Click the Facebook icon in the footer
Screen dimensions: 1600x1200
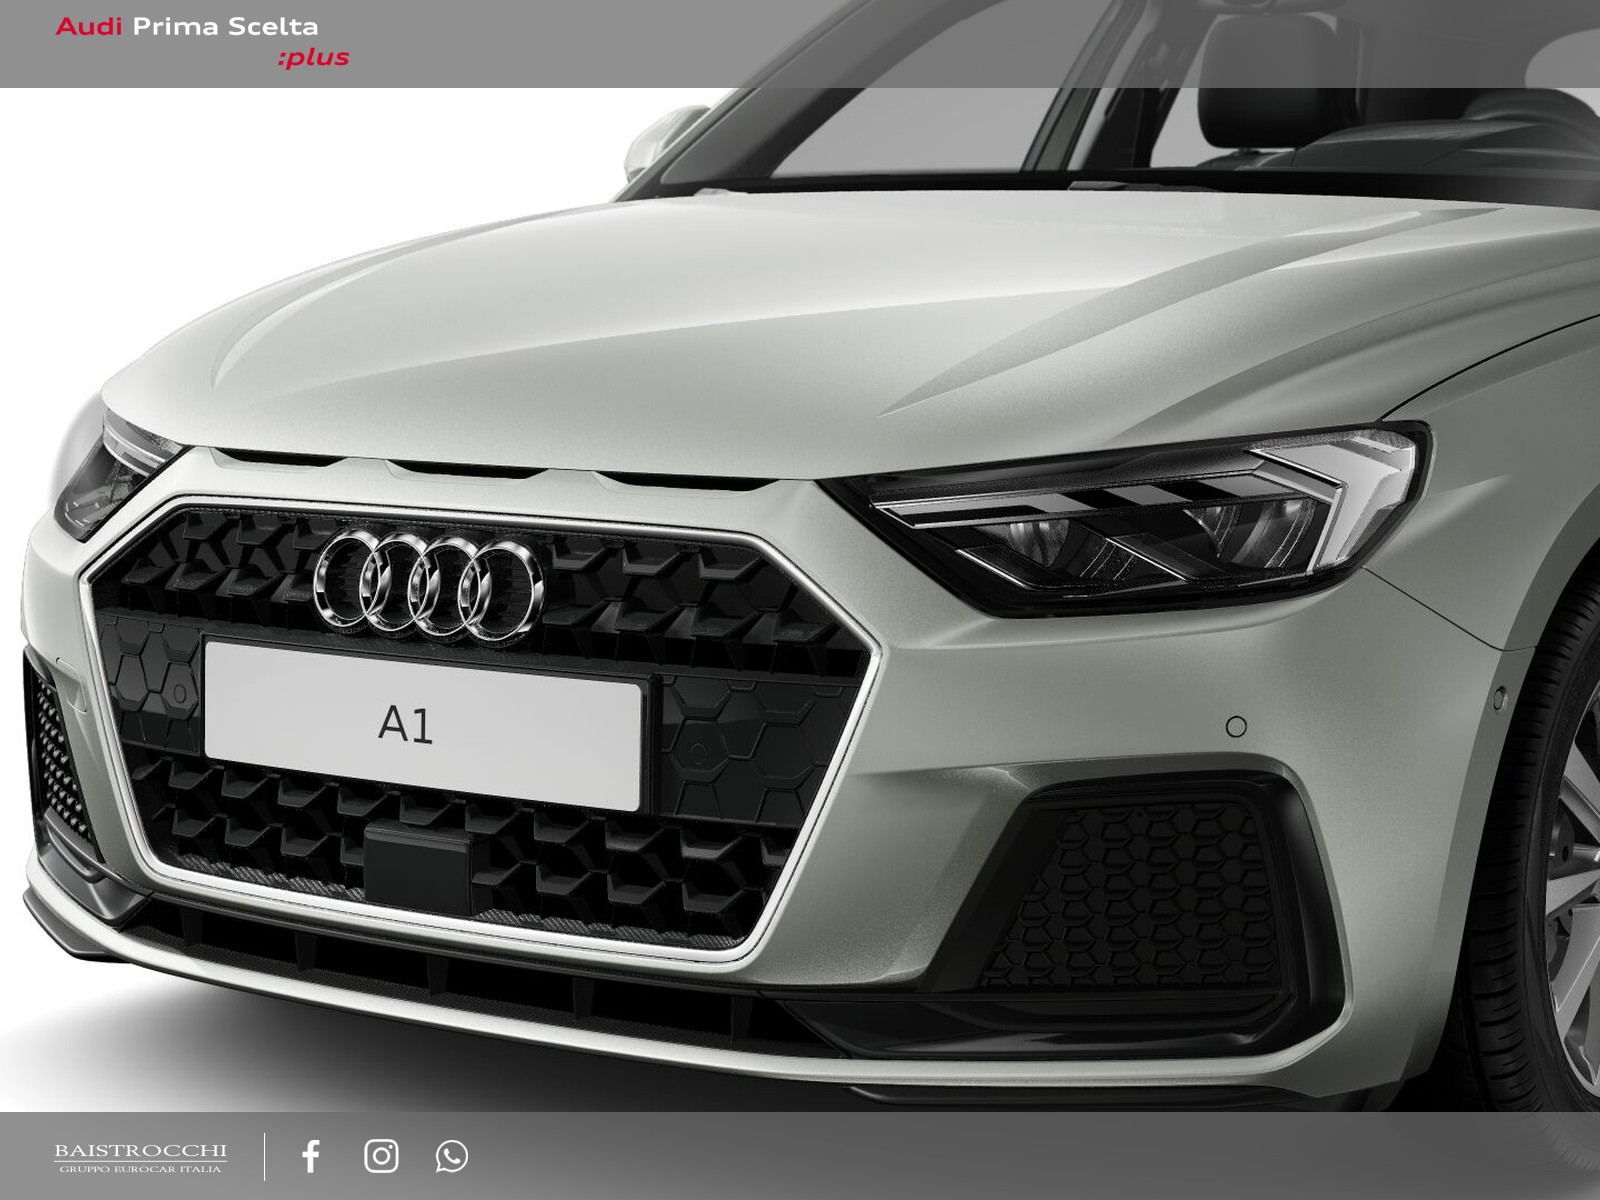[311, 1156]
